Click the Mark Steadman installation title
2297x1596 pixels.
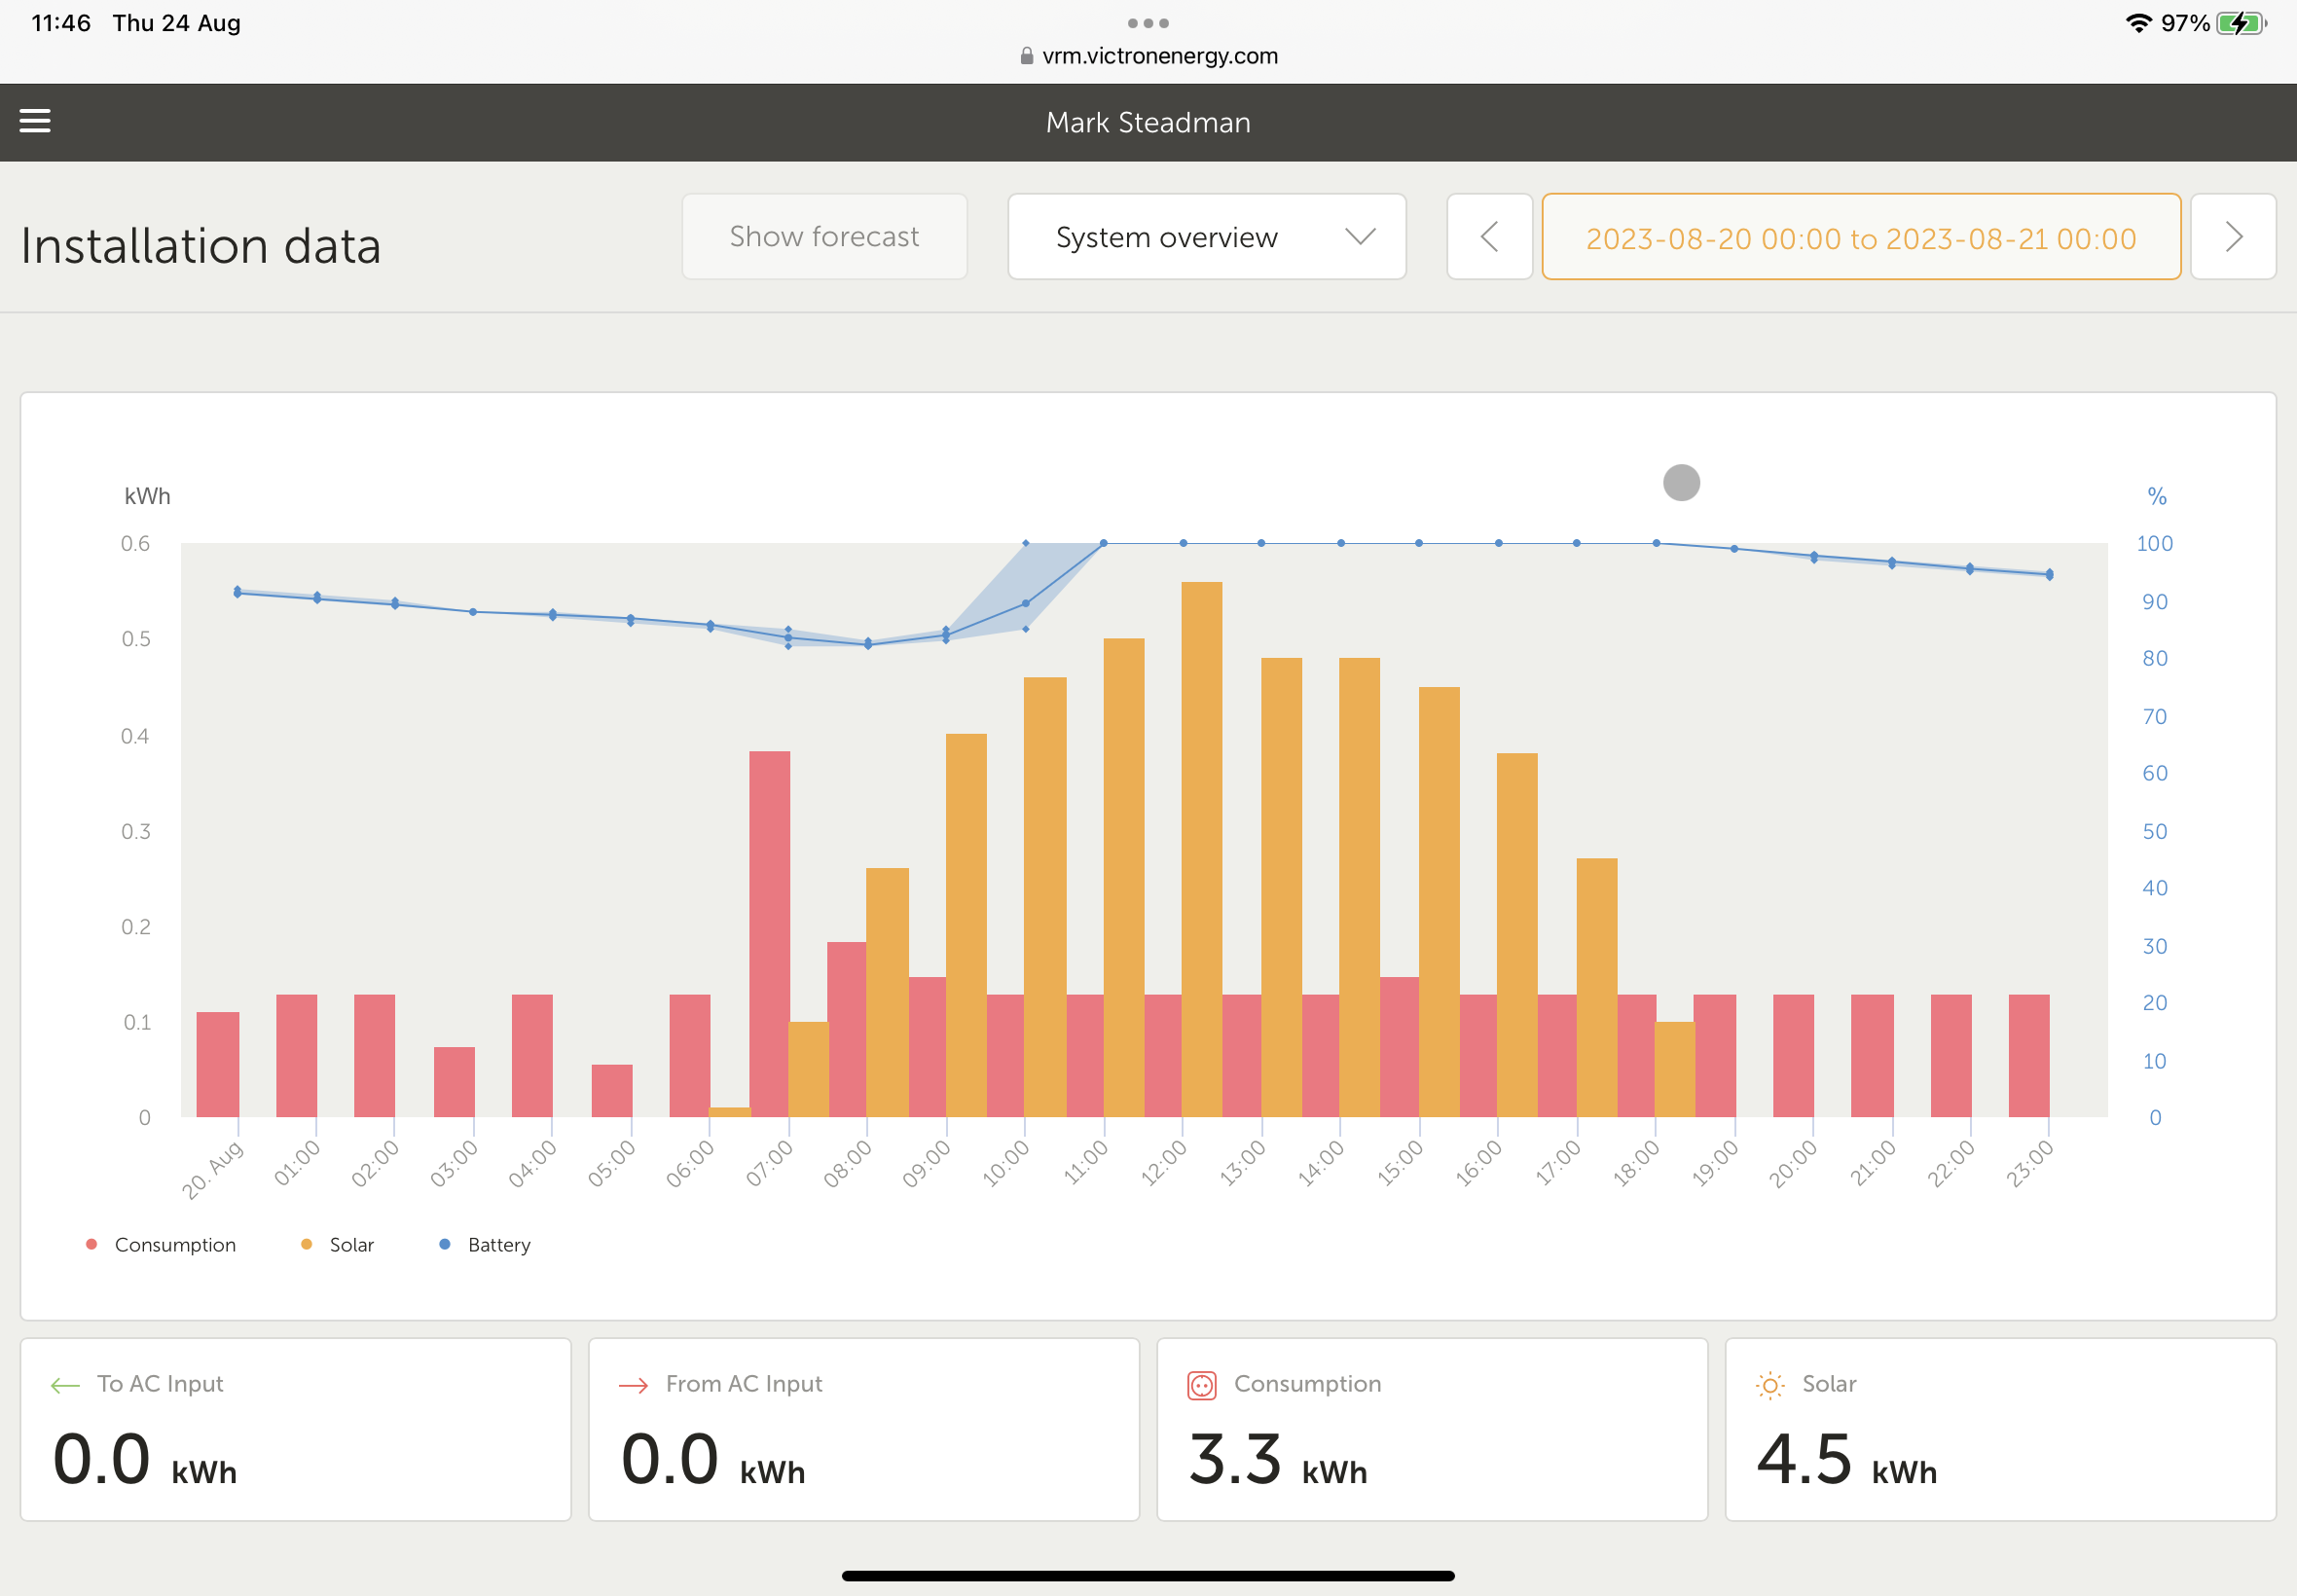click(1148, 122)
